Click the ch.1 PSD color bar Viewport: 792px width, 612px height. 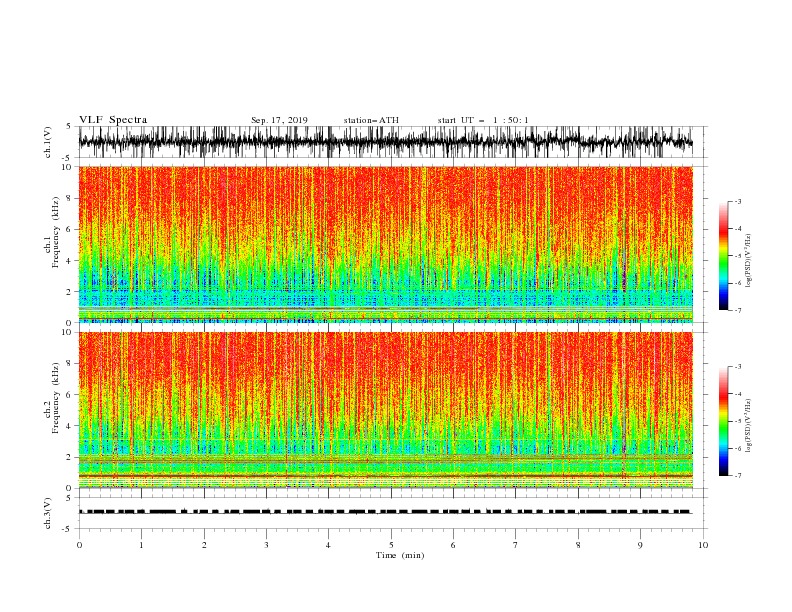(723, 255)
